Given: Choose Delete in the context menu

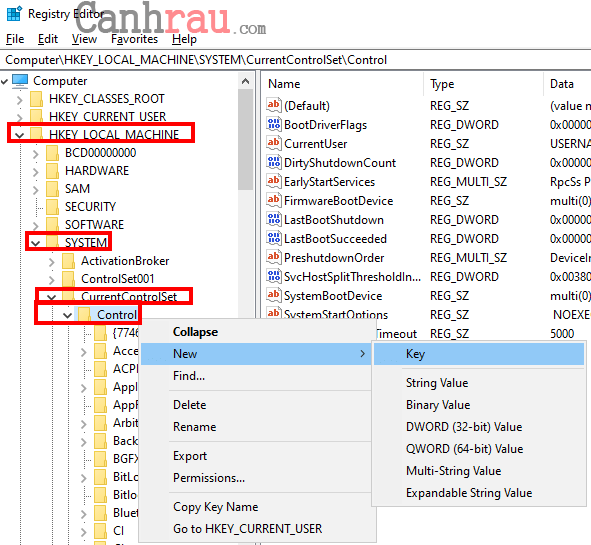Looking at the screenshot, I should point(256,404).
